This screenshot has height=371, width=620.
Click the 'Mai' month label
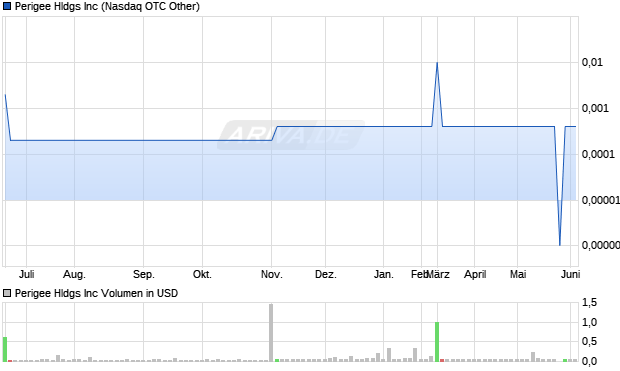pos(518,274)
